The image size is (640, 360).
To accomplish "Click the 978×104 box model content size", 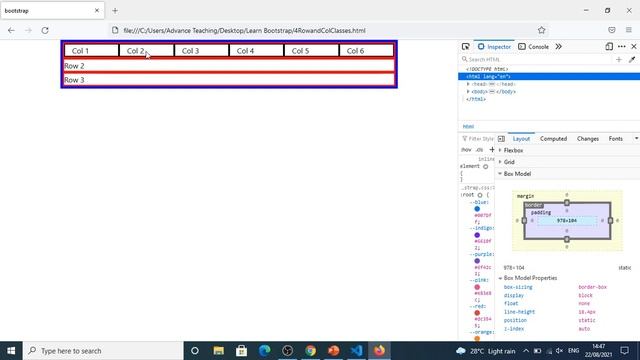I will [567, 221].
